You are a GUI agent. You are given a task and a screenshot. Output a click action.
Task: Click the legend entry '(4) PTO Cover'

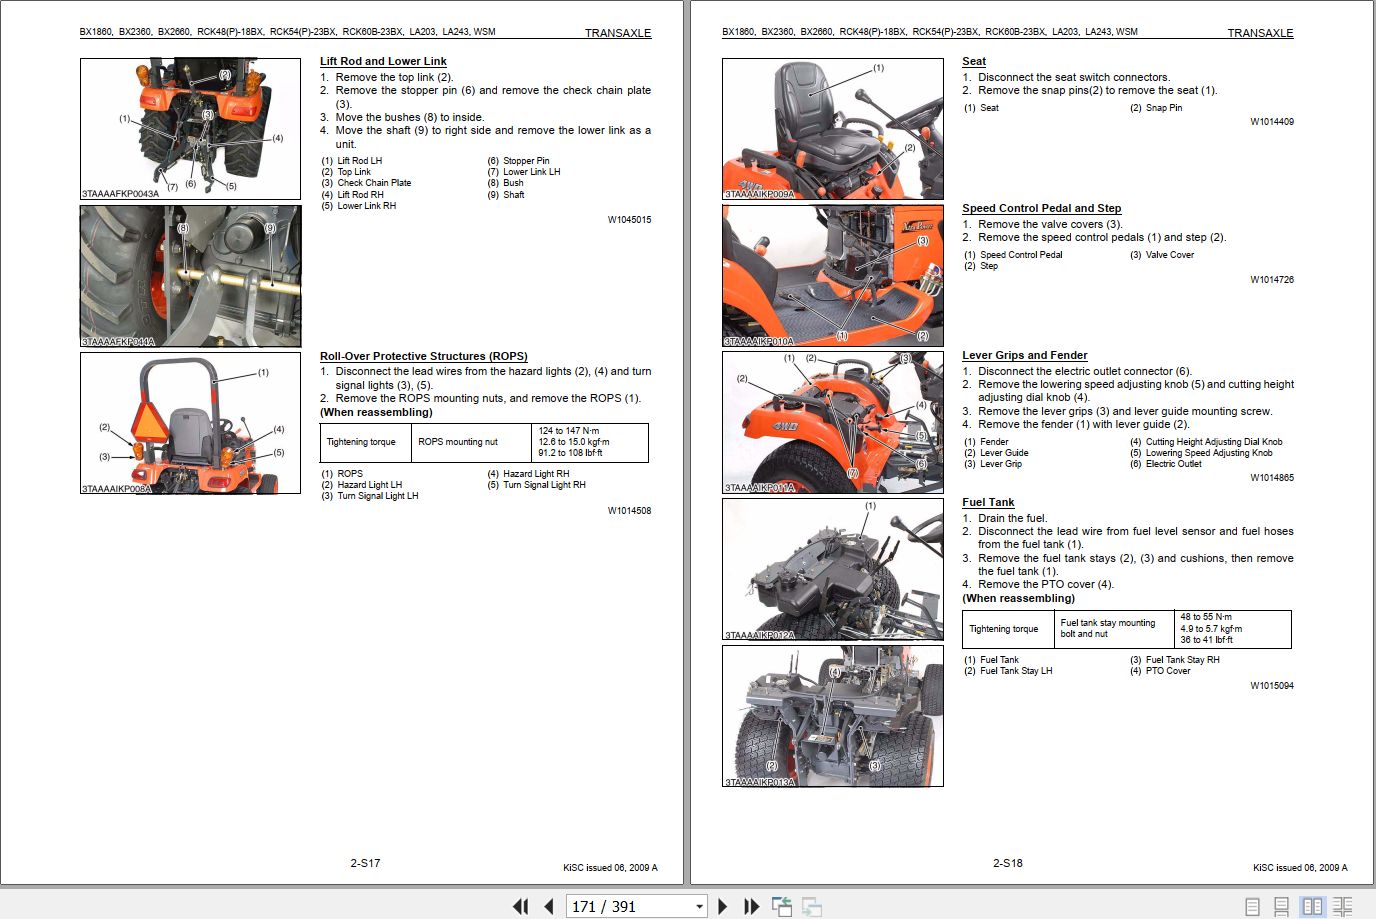(1160, 671)
